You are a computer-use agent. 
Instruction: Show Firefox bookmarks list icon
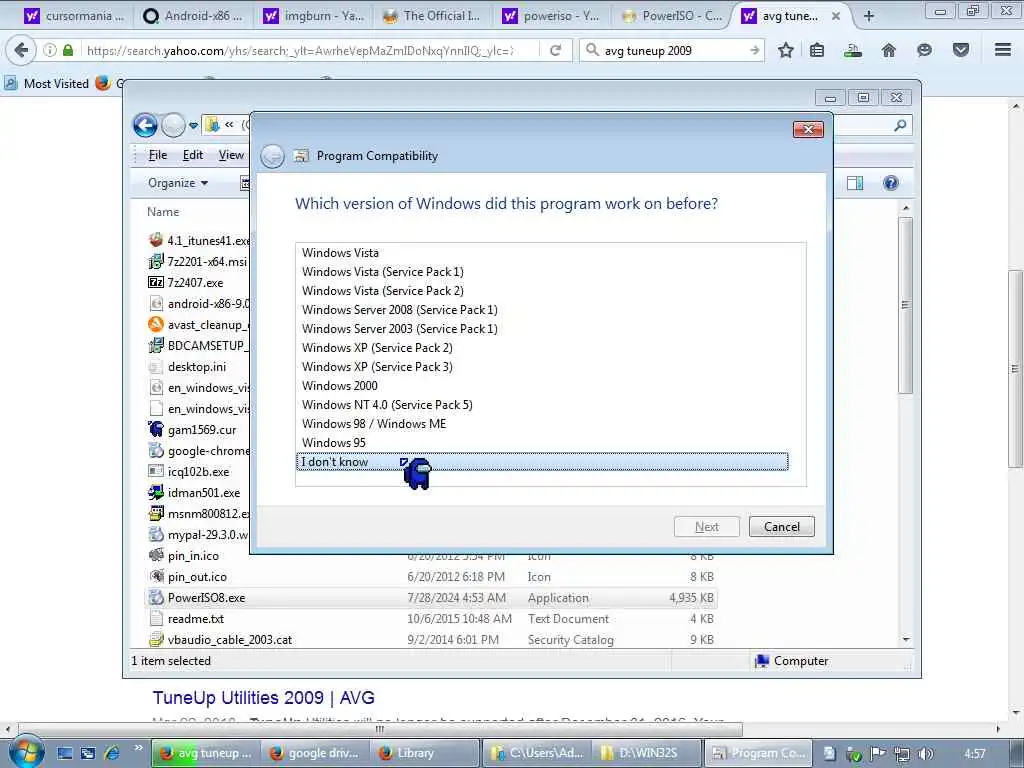(x=817, y=50)
